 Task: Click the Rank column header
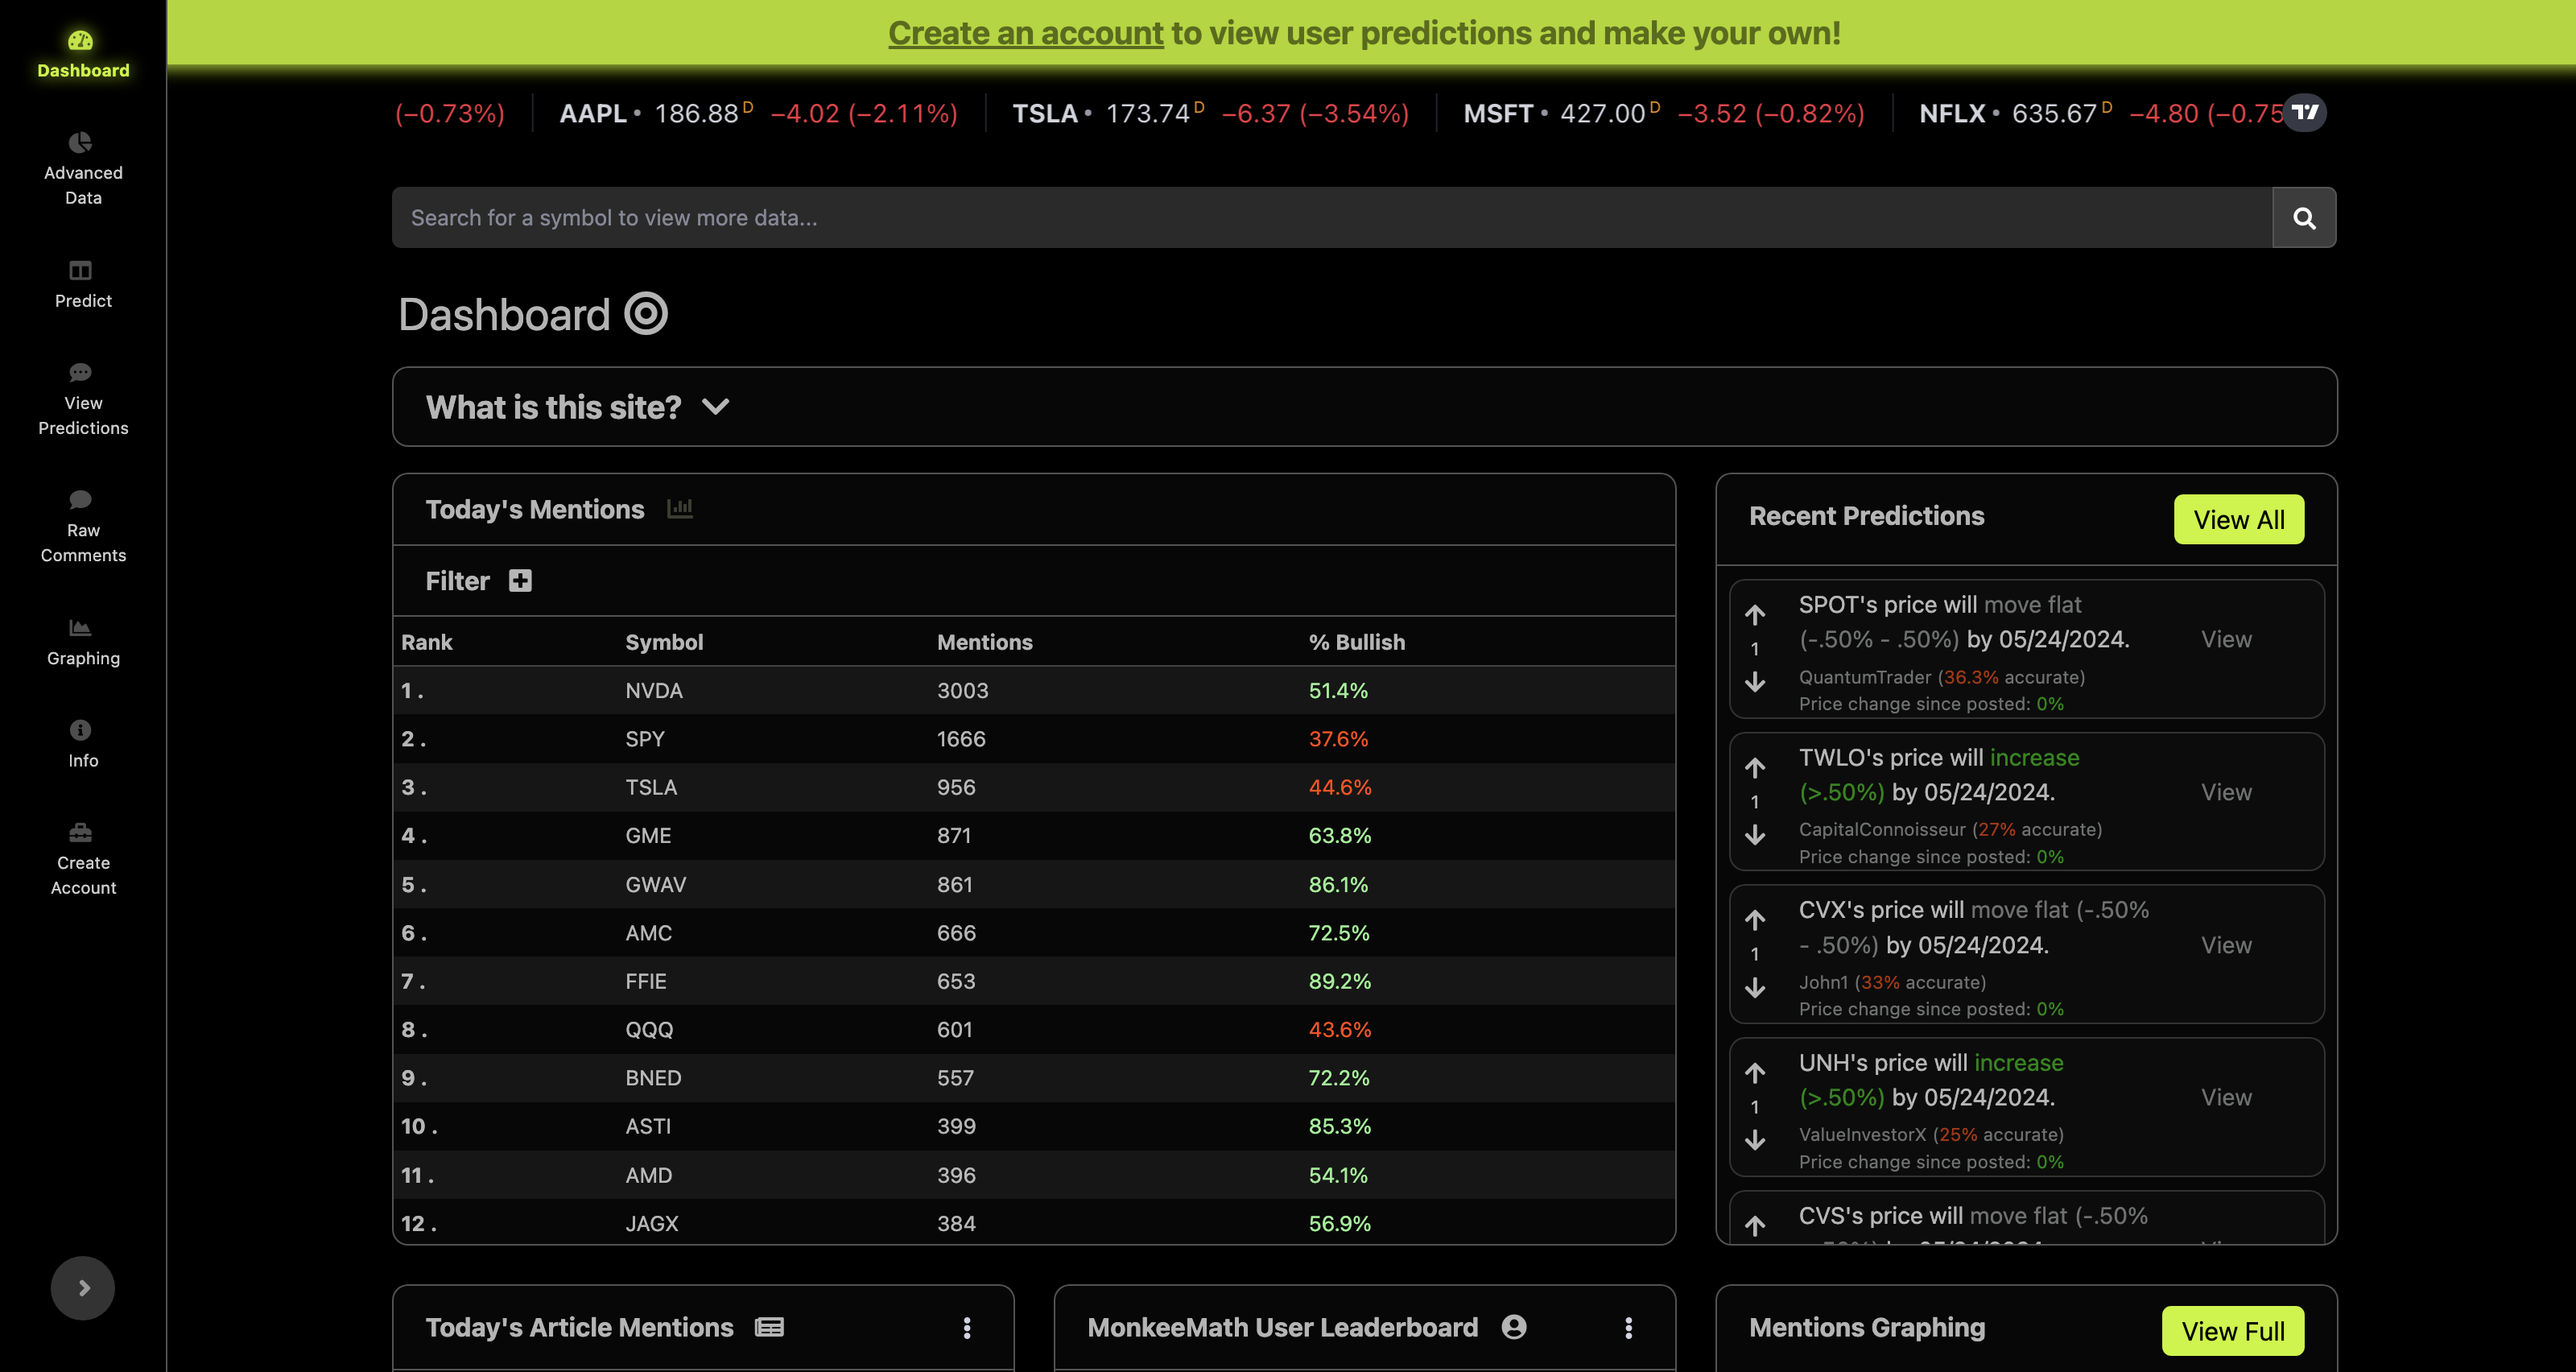click(427, 642)
